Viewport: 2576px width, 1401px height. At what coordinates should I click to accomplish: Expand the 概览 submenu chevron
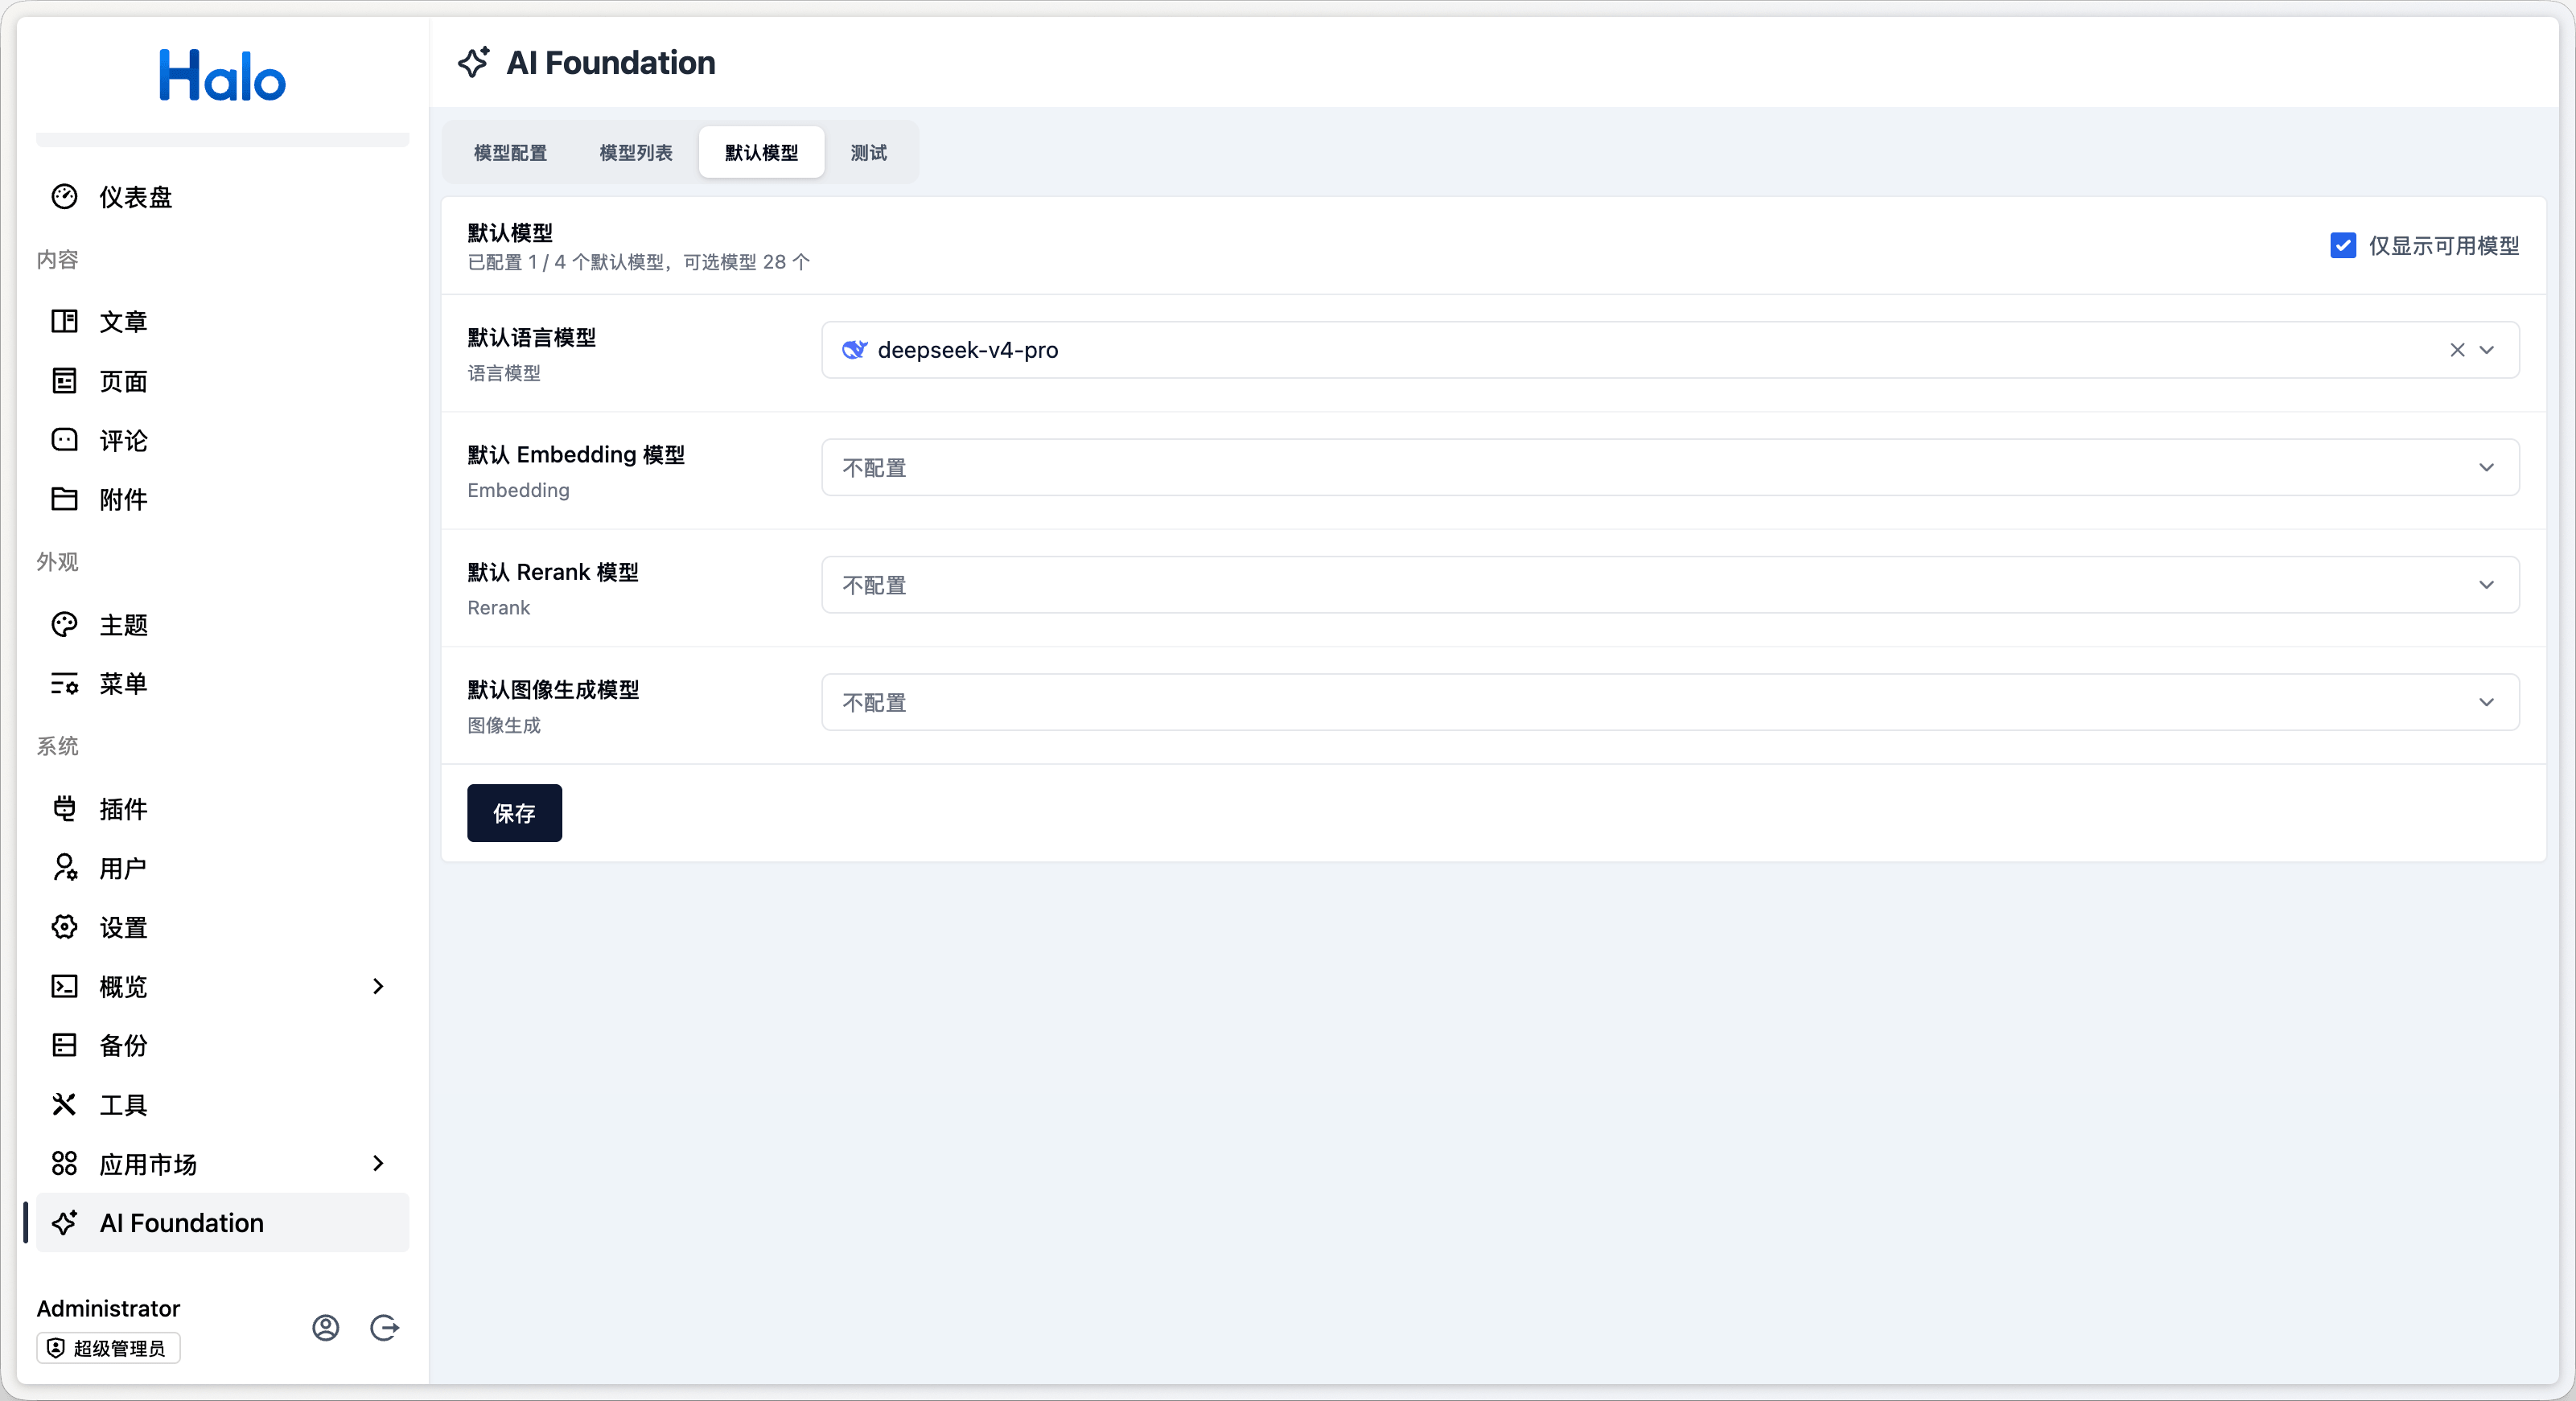[378, 986]
